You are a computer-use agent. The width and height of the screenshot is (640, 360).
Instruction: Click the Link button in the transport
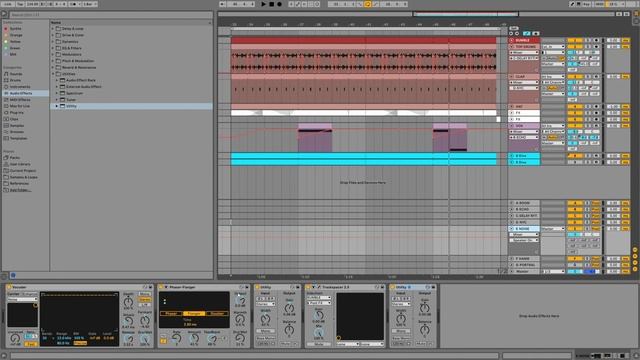click(x=7, y=4)
